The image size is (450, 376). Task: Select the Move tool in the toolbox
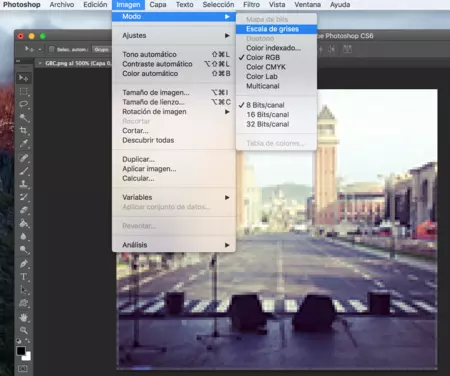point(23,78)
